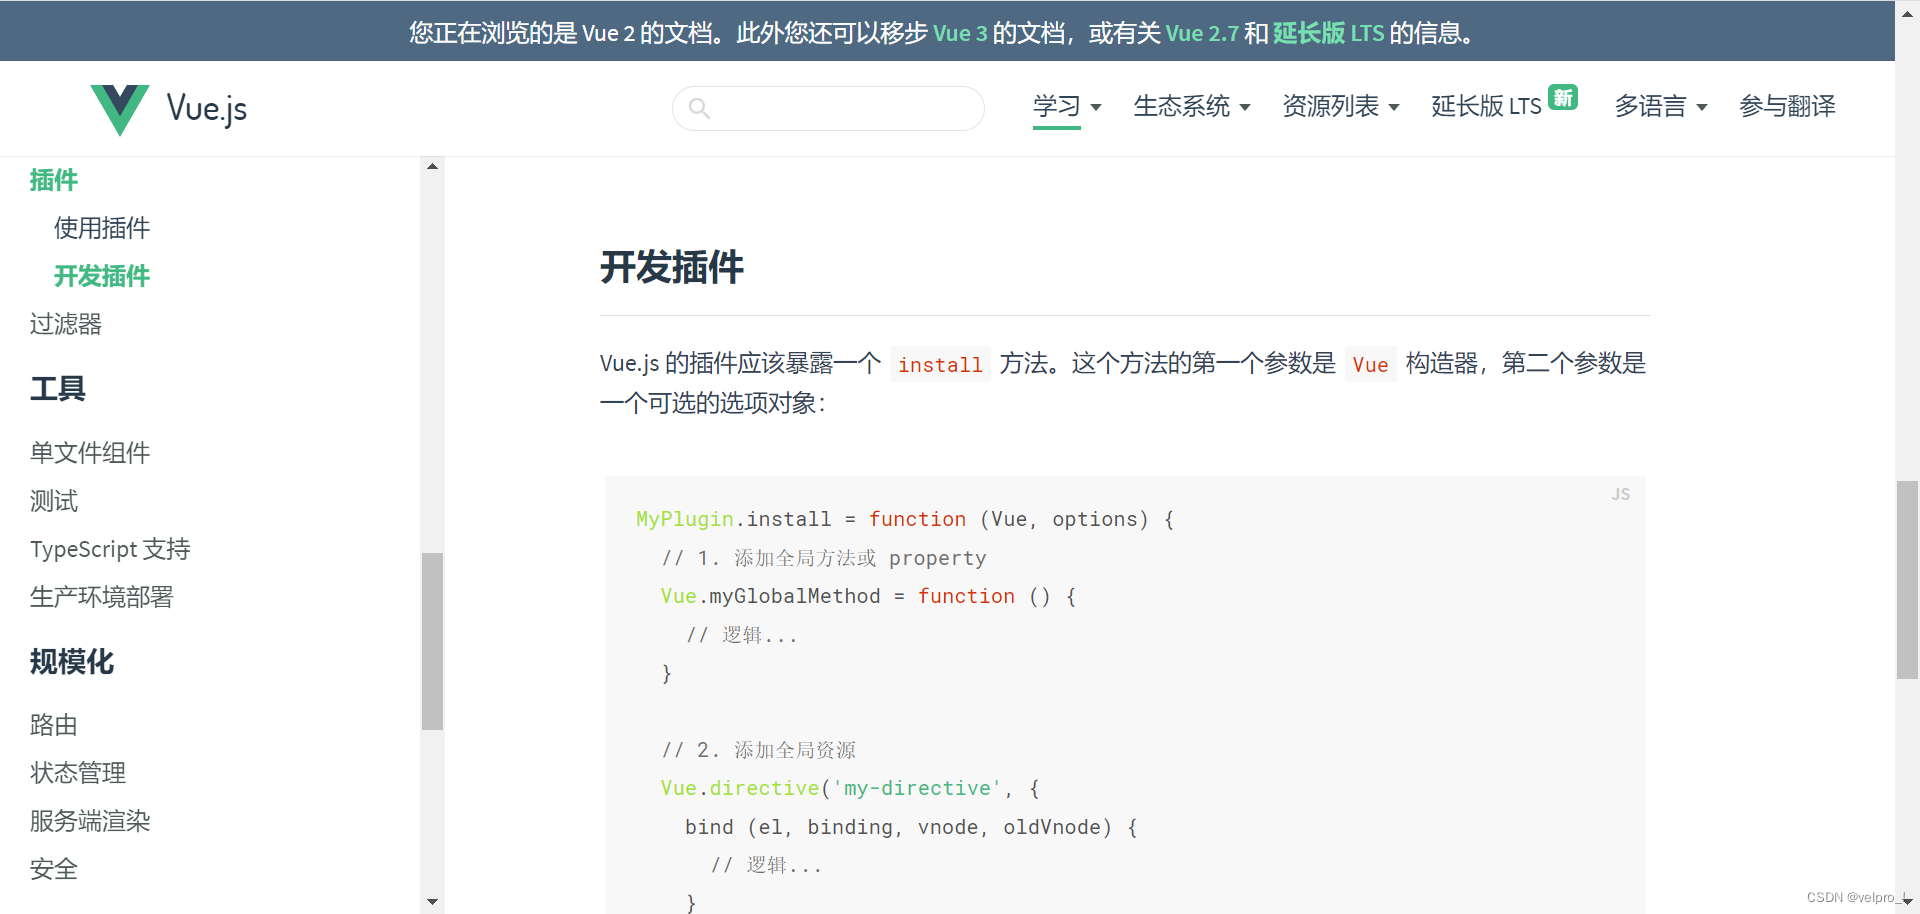Open the 学习 dropdown menu
This screenshot has height=914, width=1920.
tap(1067, 106)
